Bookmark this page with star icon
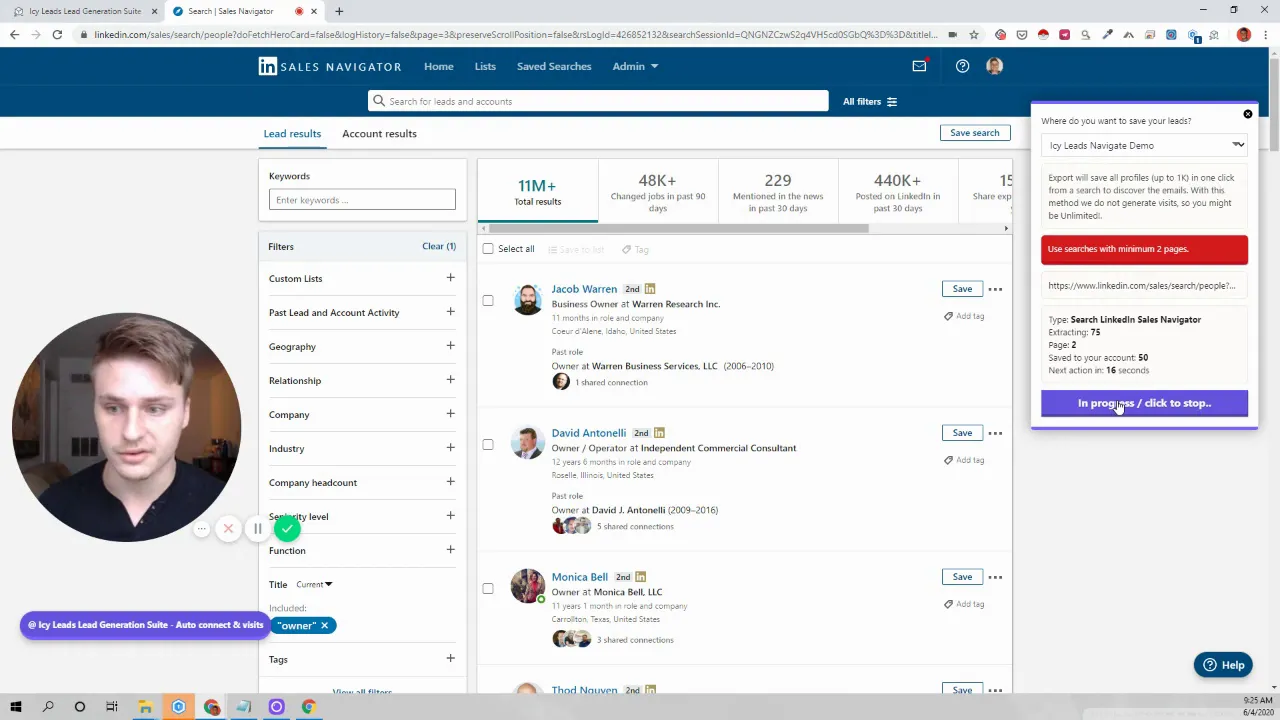Screen dimensions: 1280x720 973,34
